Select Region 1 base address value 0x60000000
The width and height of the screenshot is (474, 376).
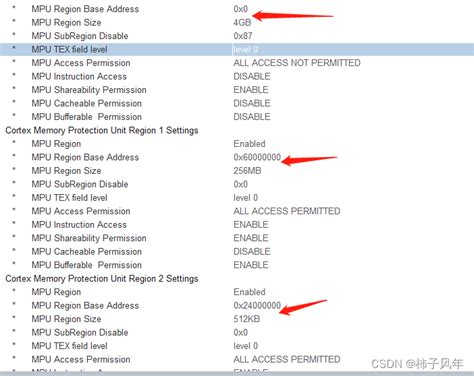tap(257, 157)
